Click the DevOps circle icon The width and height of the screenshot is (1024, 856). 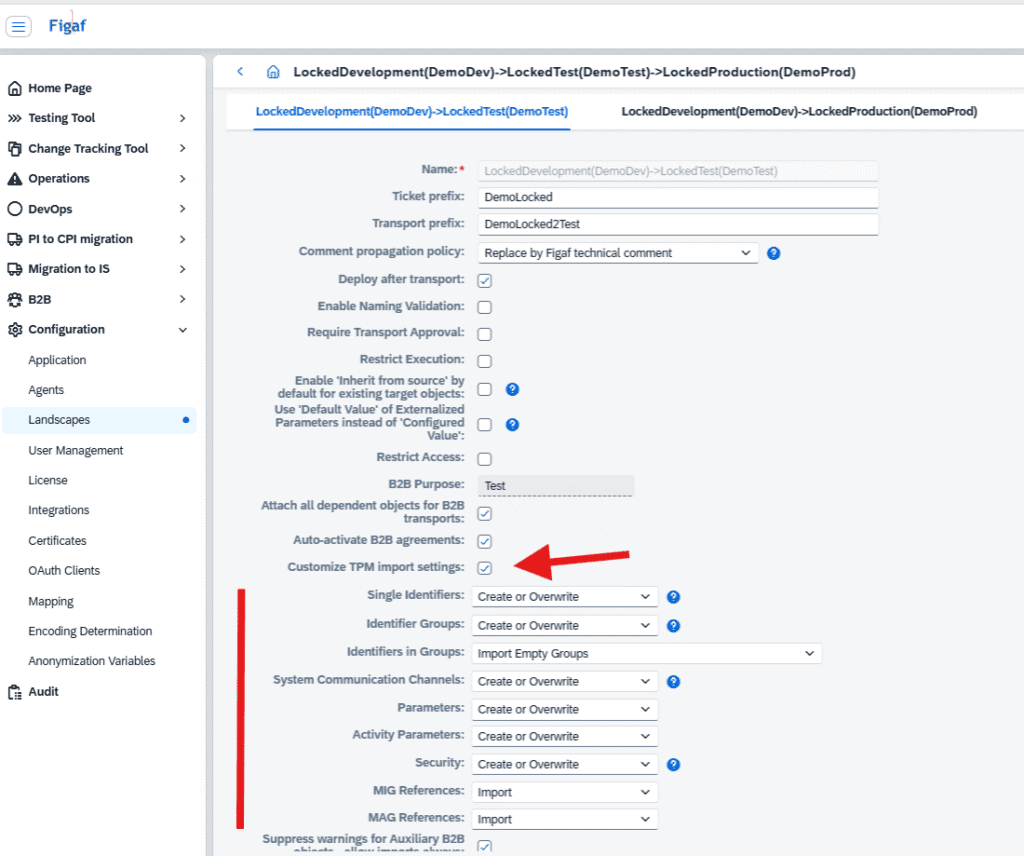pyautogui.click(x=14, y=209)
